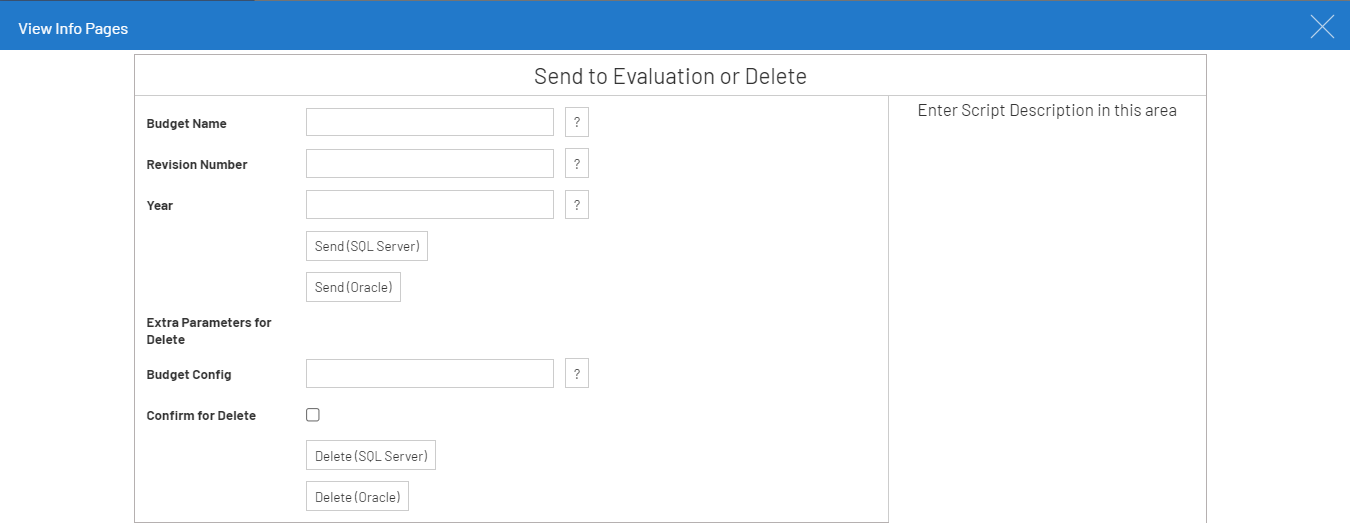Click the Confirm for Delete label
This screenshot has width=1350, height=528.
coord(201,416)
